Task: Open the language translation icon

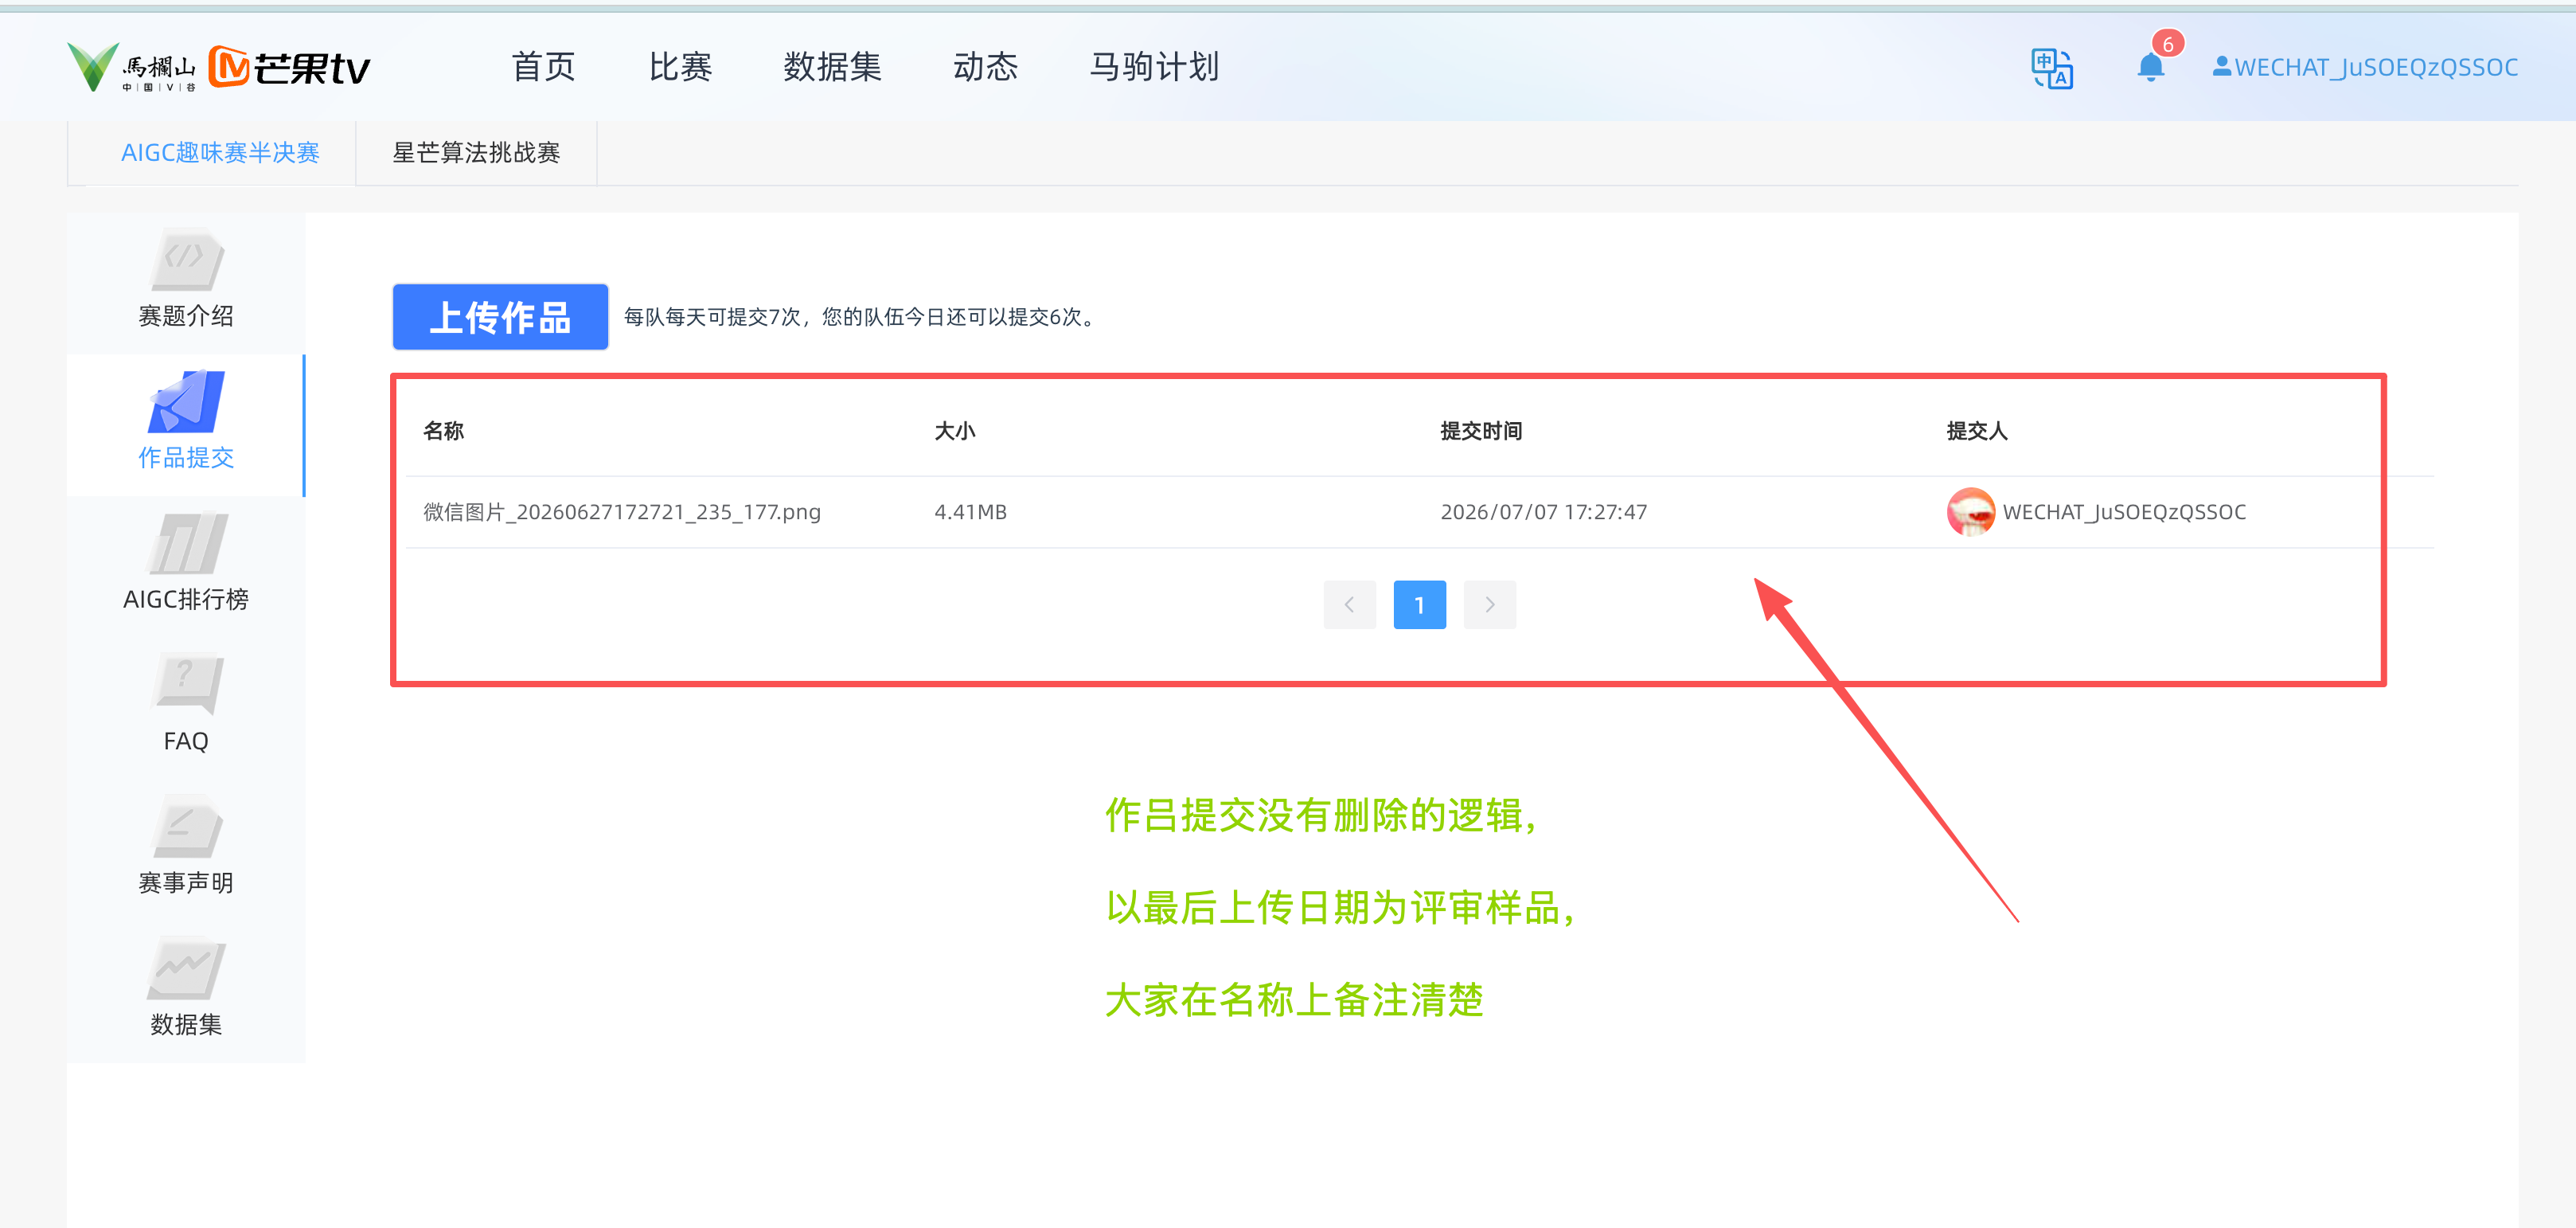Action: pyautogui.click(x=2051, y=68)
